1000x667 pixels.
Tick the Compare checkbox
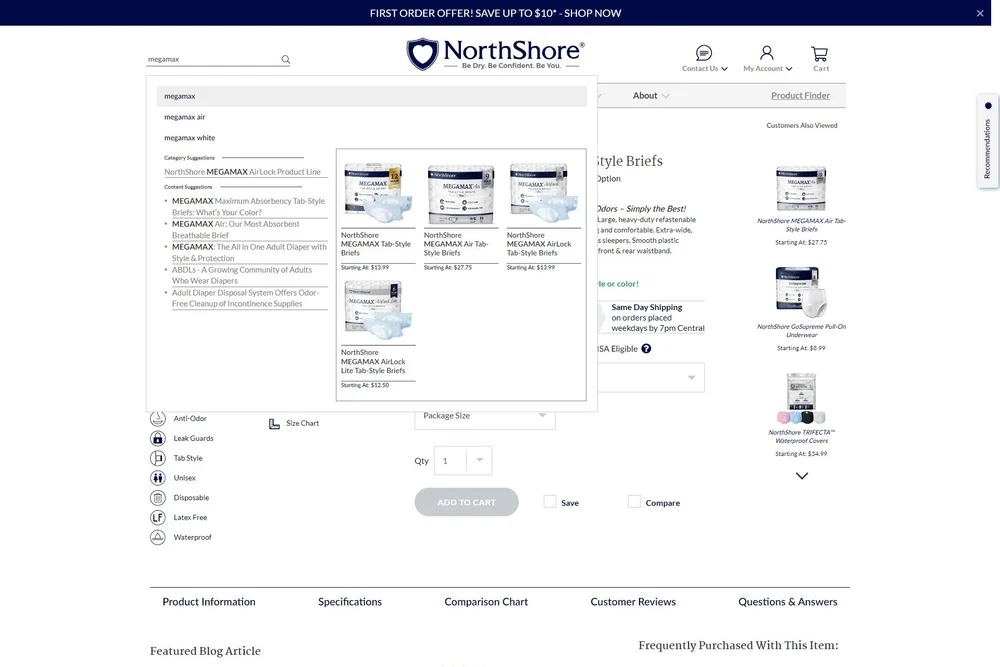[634, 502]
